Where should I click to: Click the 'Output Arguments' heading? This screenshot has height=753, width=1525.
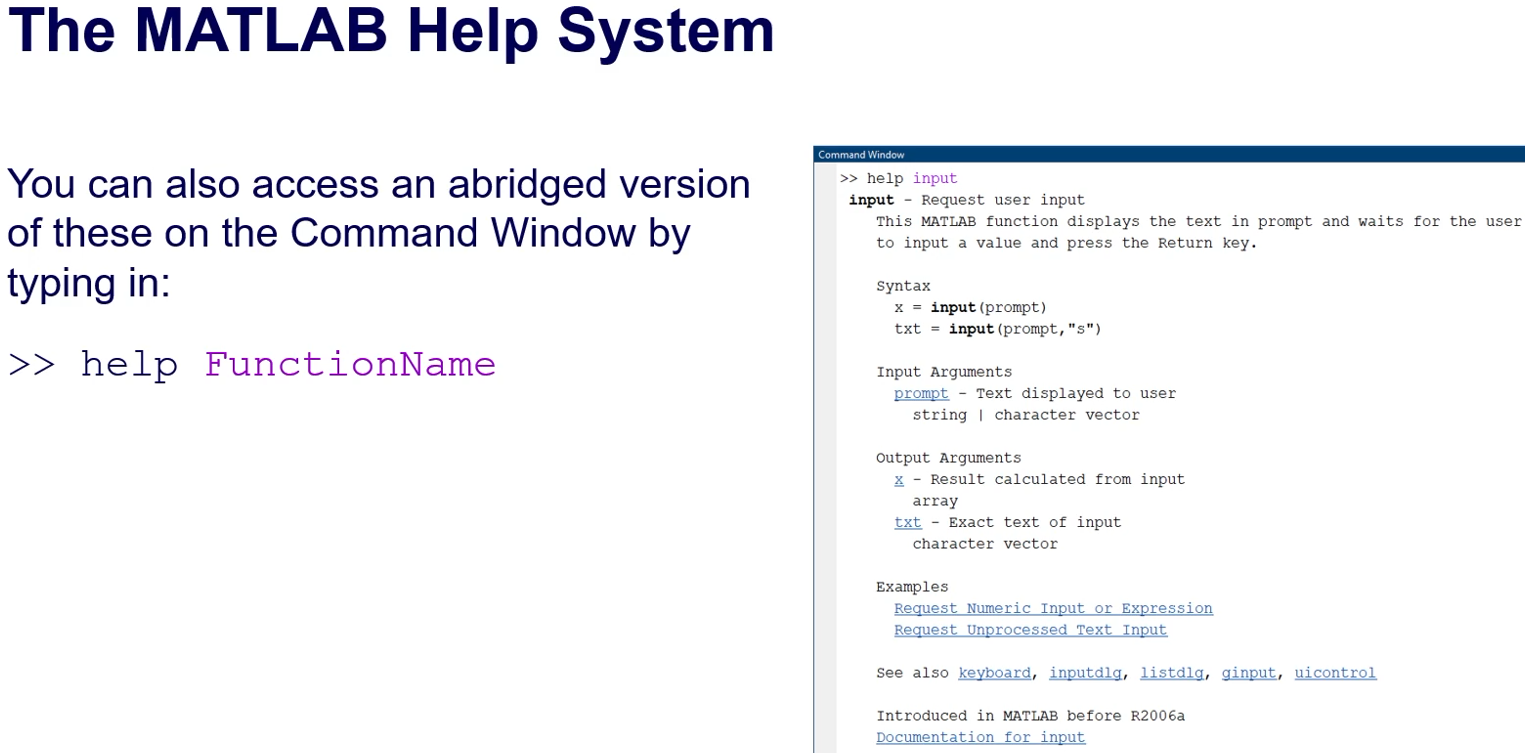click(949, 458)
